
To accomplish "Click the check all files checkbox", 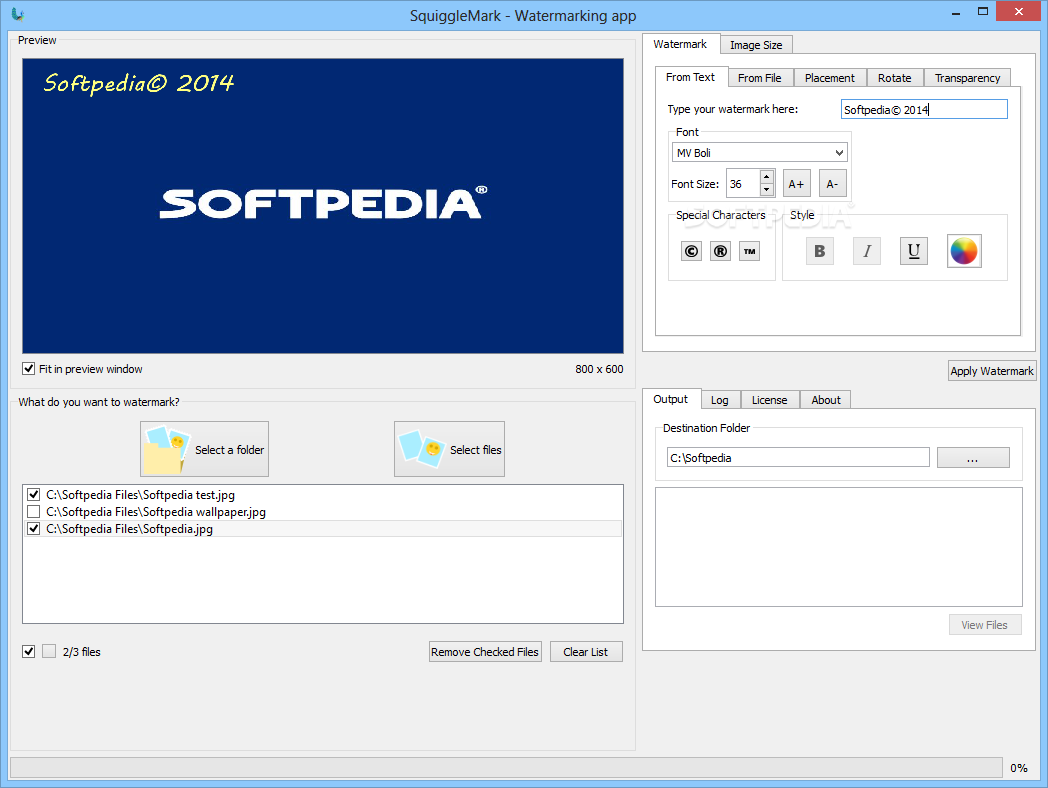I will click(x=29, y=652).
